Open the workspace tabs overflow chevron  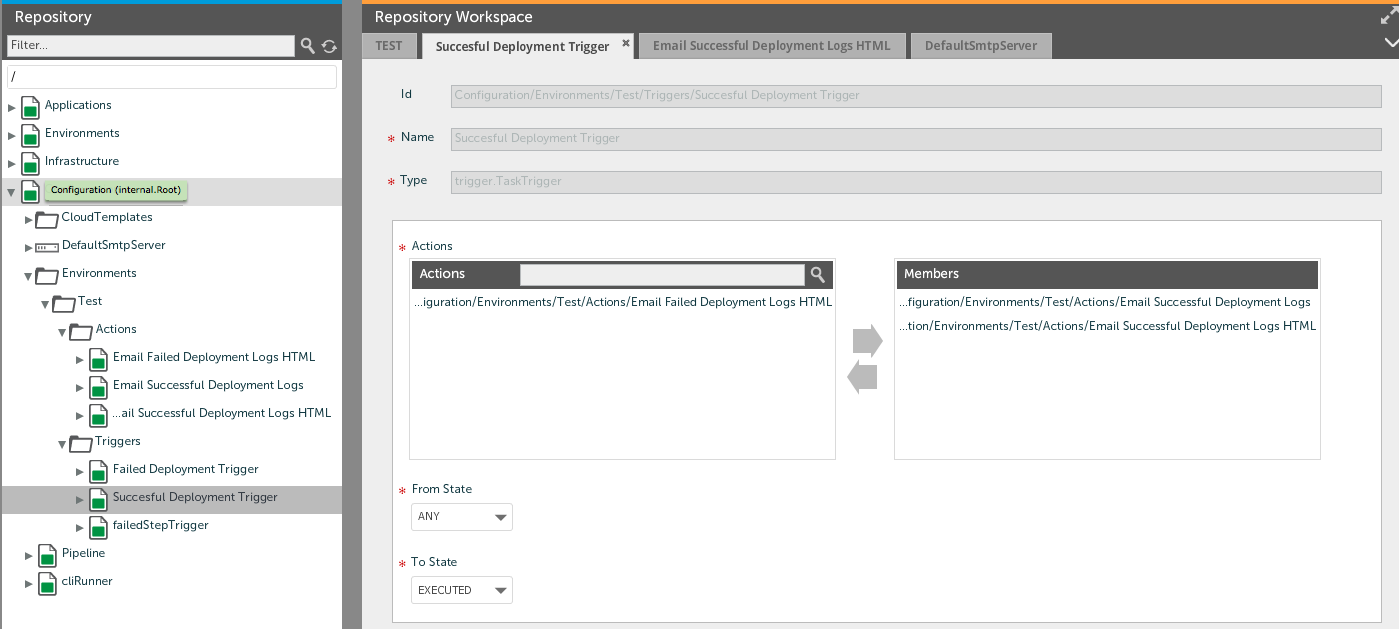tap(1390, 42)
